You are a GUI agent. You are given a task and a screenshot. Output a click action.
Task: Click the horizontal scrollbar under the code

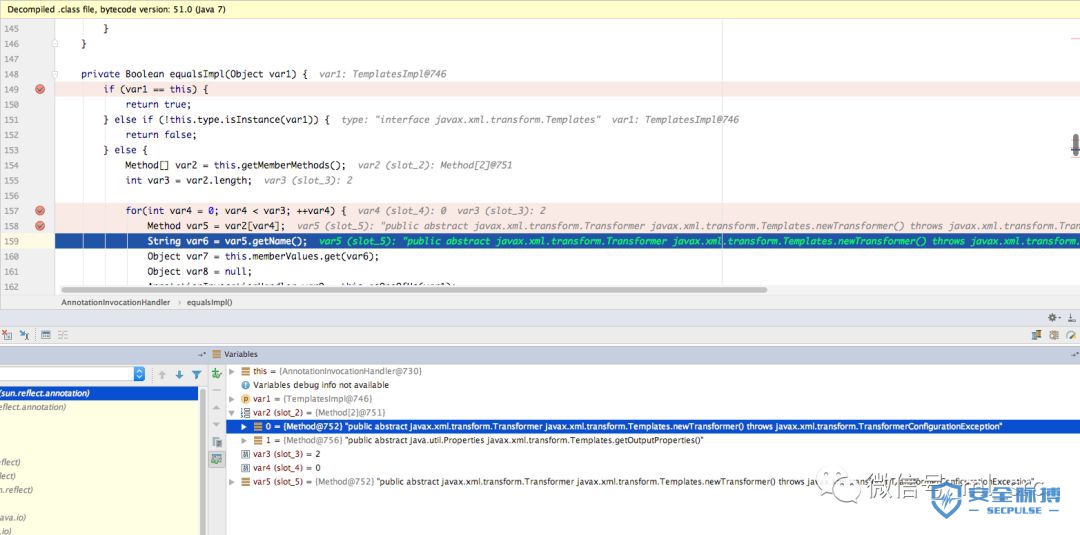point(414,290)
